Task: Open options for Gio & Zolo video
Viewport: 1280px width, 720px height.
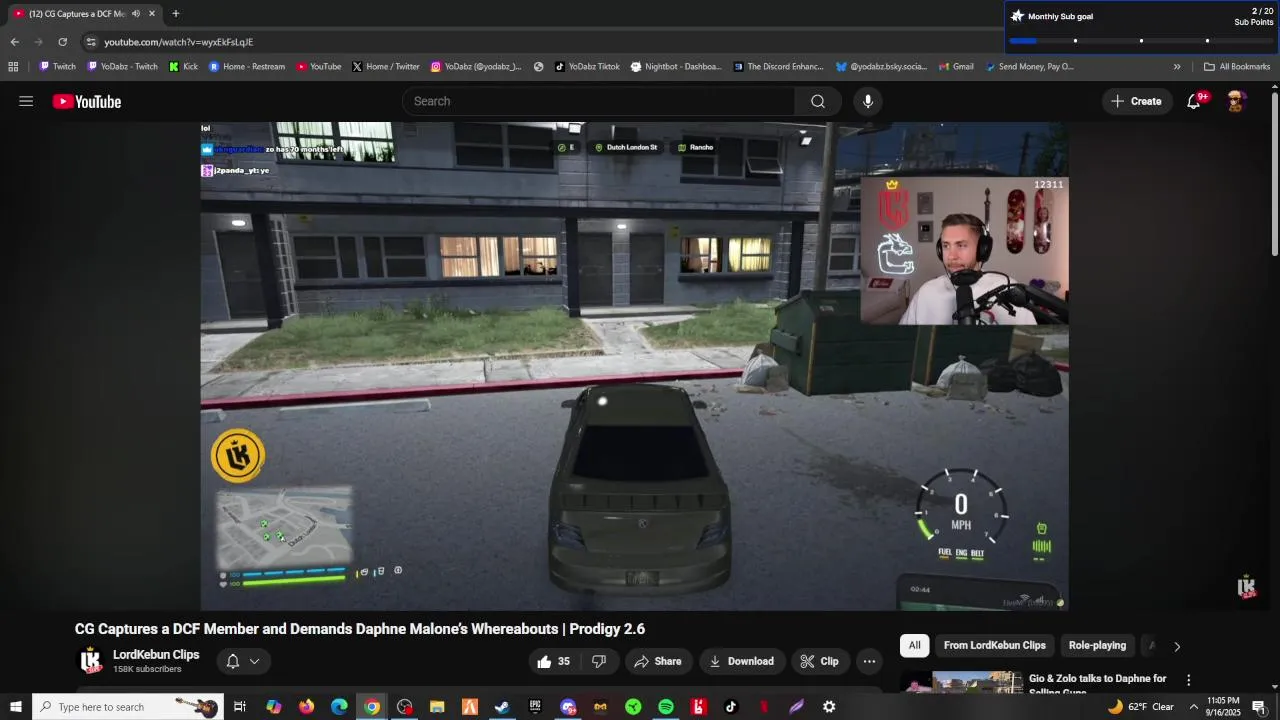Action: click(x=1189, y=680)
